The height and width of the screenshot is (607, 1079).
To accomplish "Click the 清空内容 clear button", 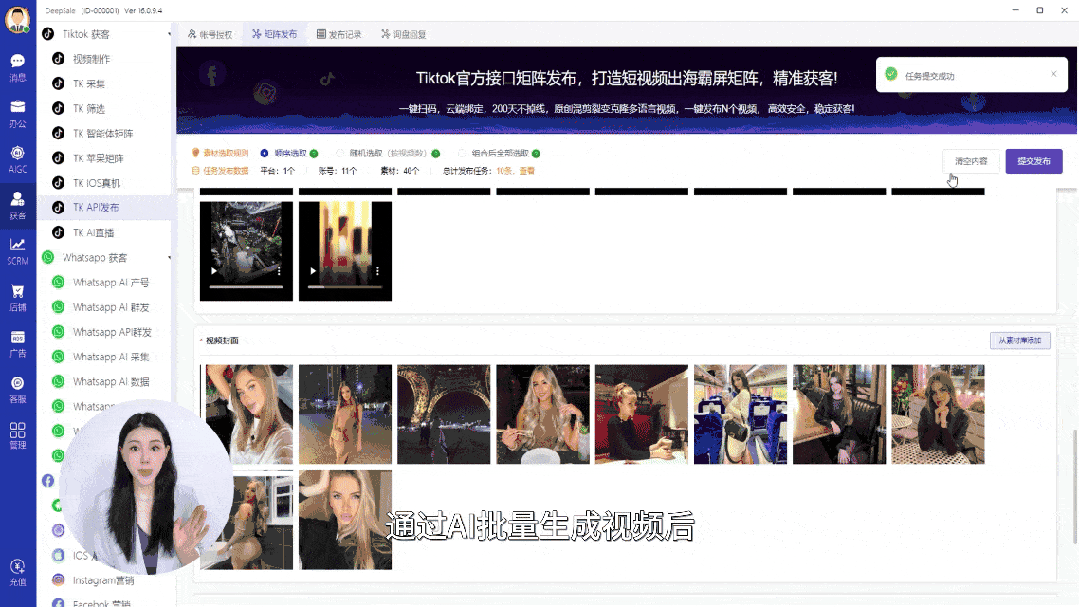I will pos(971,161).
